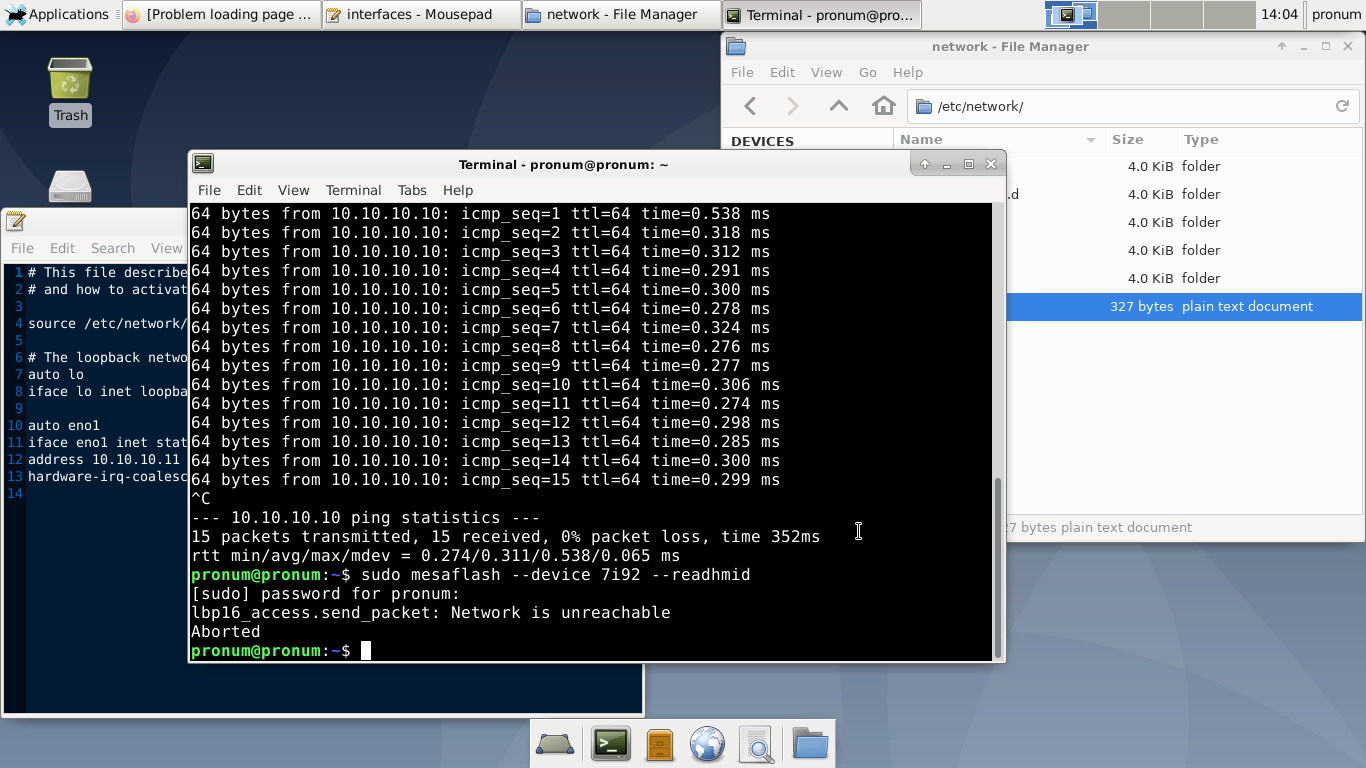Viewport: 1366px width, 768px height.
Task: Launch terminal emulator from bottom dock
Action: pyautogui.click(x=610, y=744)
